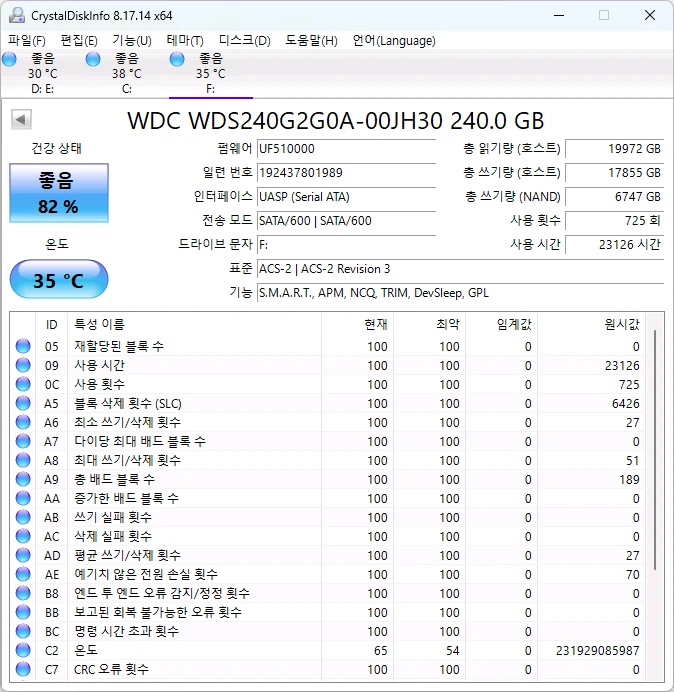Click the status circle for D: E: disk
The width and height of the screenshot is (674, 692).
click(9, 59)
